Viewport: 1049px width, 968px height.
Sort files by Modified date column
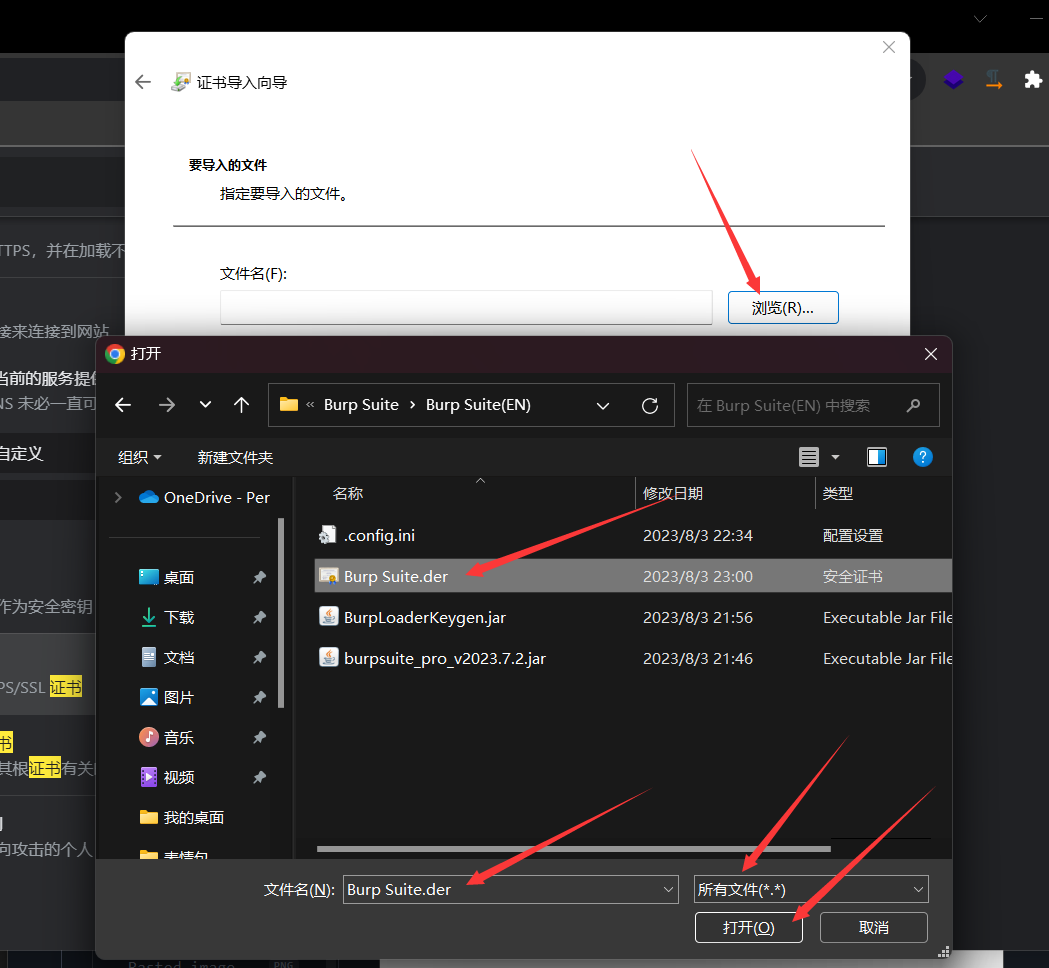point(673,493)
